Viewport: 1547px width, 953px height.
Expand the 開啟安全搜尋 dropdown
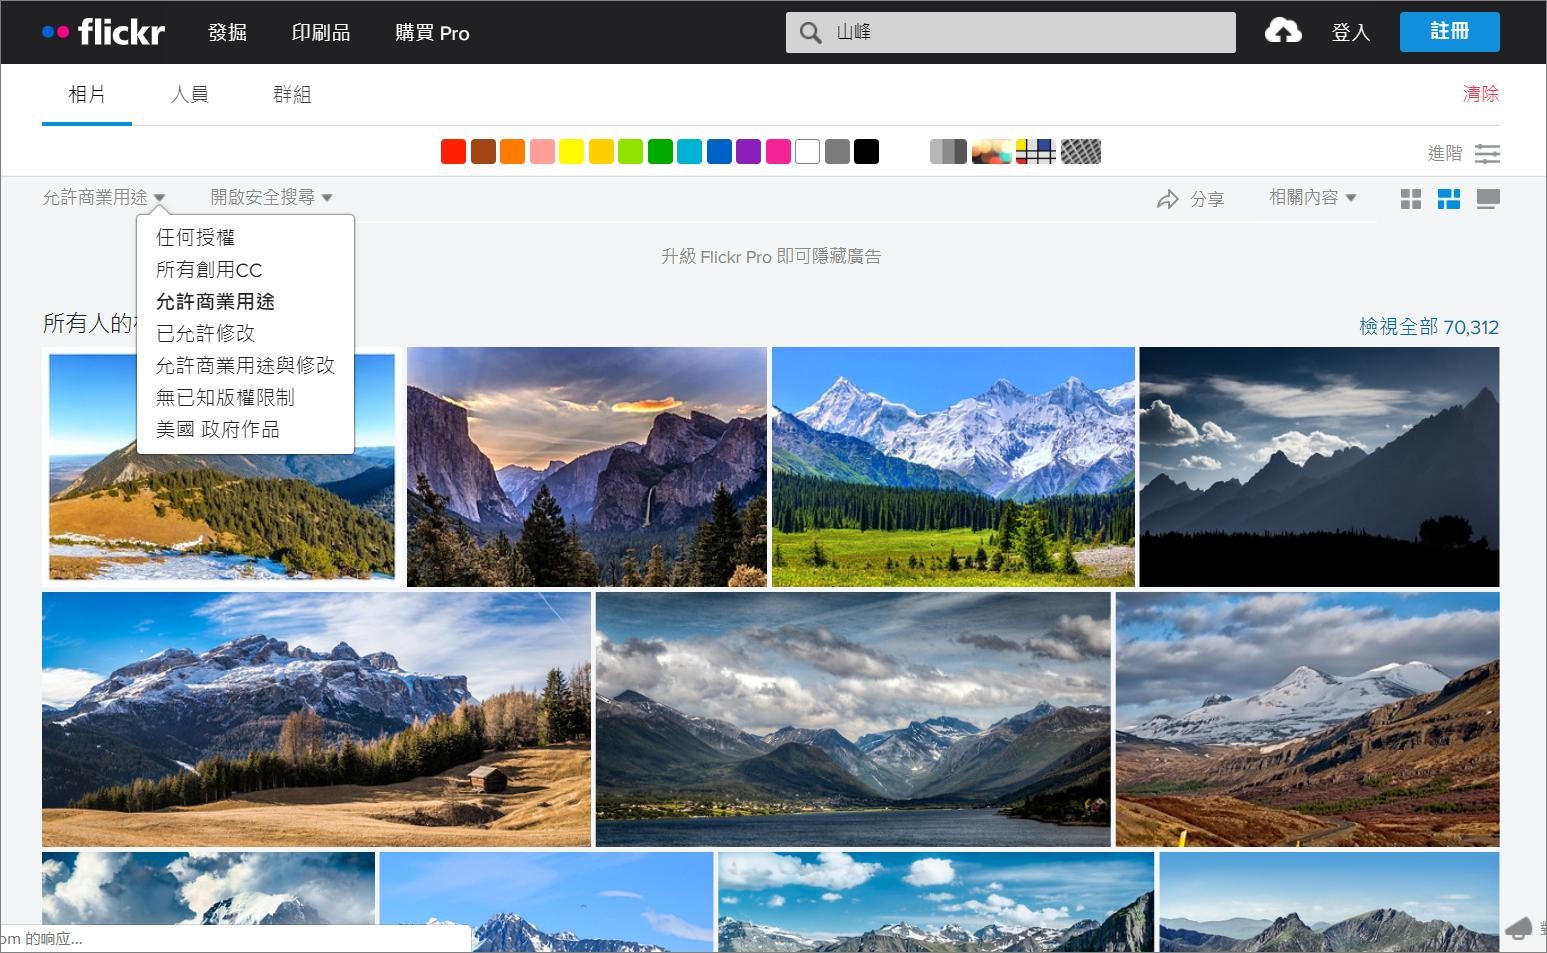click(x=271, y=198)
